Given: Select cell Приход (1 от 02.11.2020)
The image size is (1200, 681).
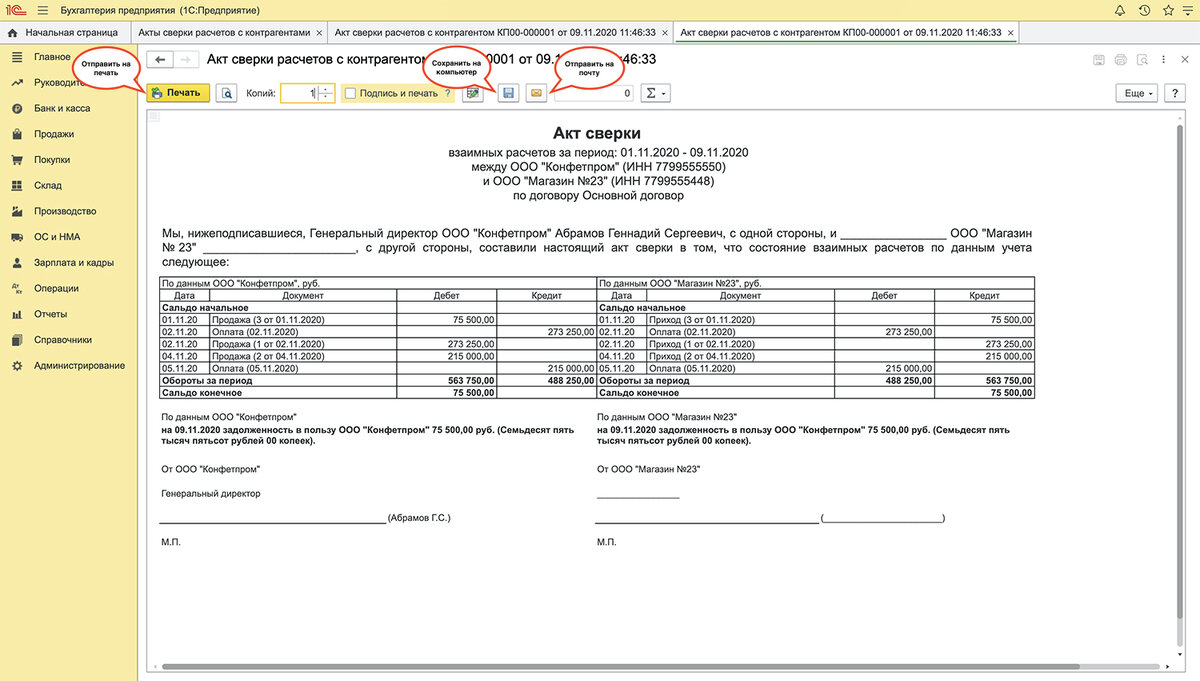Looking at the screenshot, I should pos(740,343).
